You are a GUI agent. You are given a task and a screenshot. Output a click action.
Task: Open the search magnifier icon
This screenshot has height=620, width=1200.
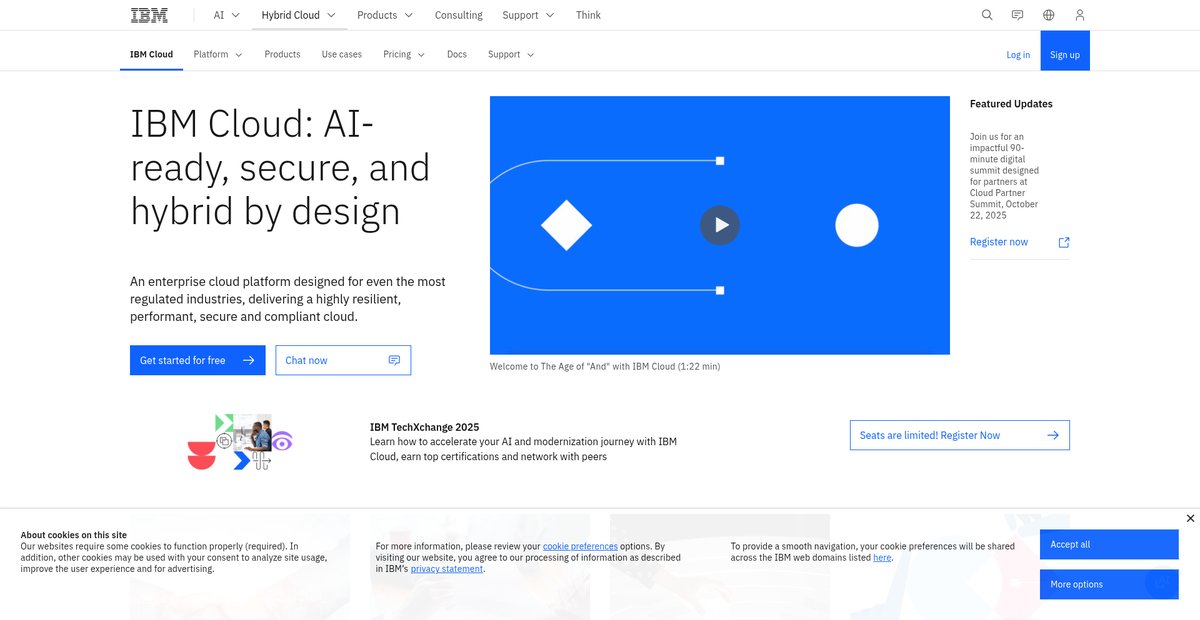[x=987, y=15]
